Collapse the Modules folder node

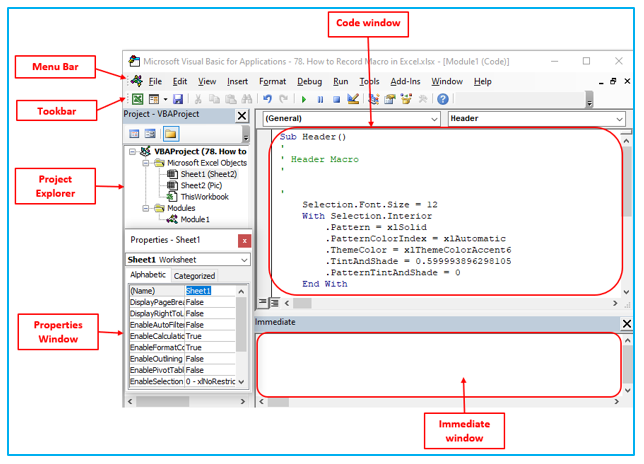pyautogui.click(x=146, y=208)
